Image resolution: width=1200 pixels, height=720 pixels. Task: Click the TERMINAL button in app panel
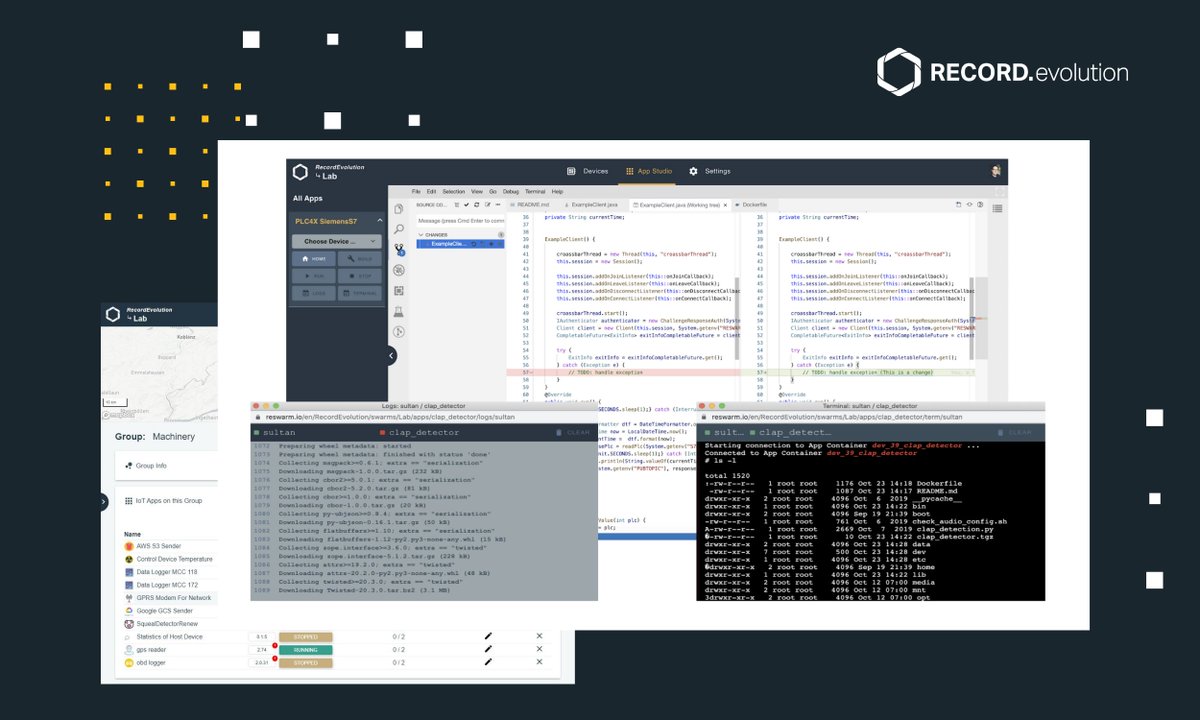point(359,293)
